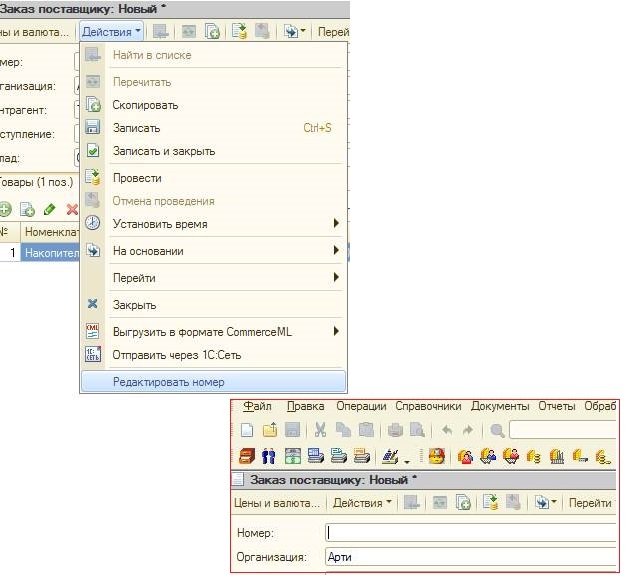
Task: Open Действия dropdown in window showing Номер field
Action: [362, 502]
